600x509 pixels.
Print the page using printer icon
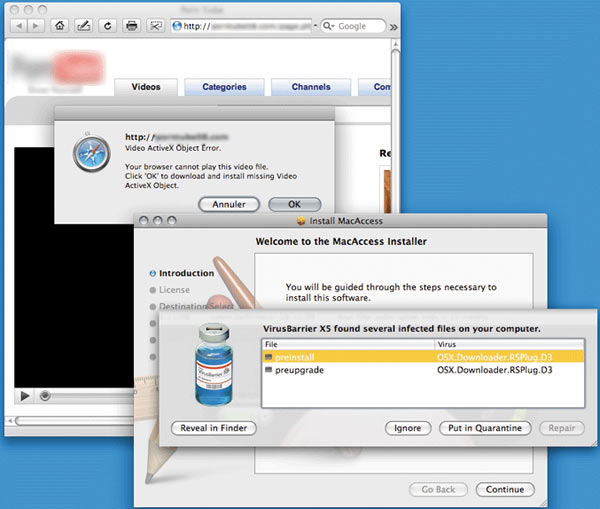pyautogui.click(x=131, y=26)
